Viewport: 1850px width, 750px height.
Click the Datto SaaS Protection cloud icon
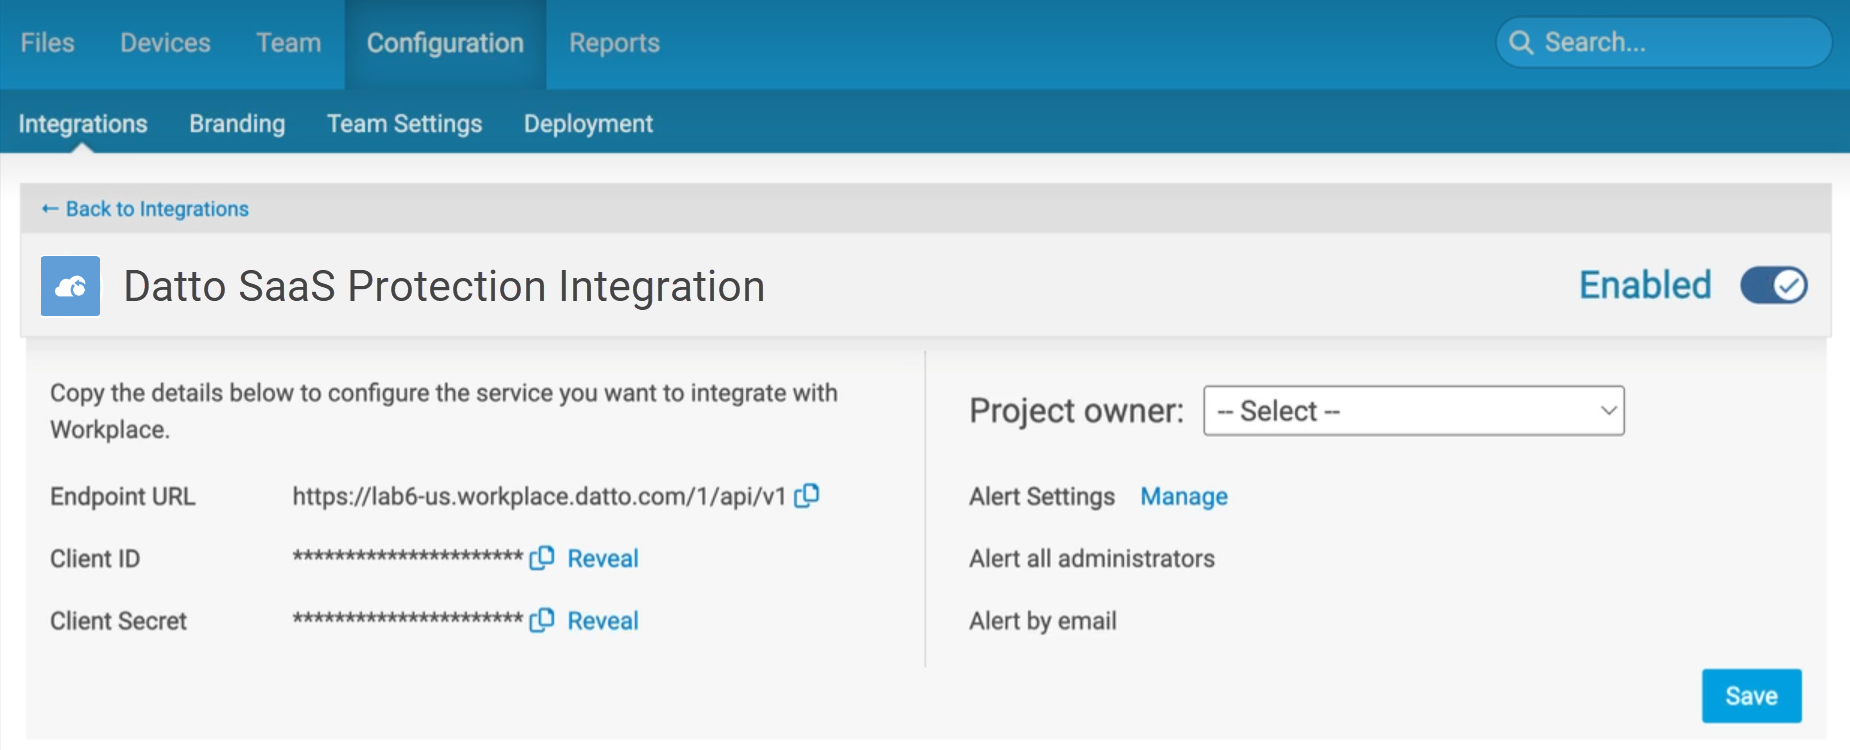pyautogui.click(x=70, y=286)
